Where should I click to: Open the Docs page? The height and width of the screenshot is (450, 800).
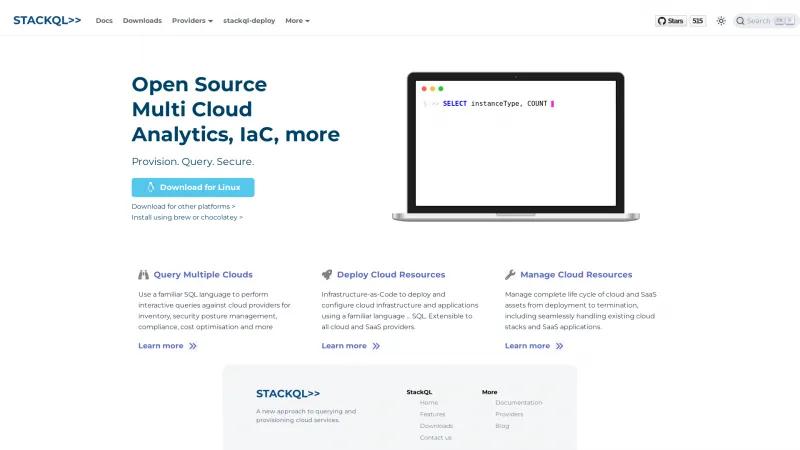tap(104, 20)
